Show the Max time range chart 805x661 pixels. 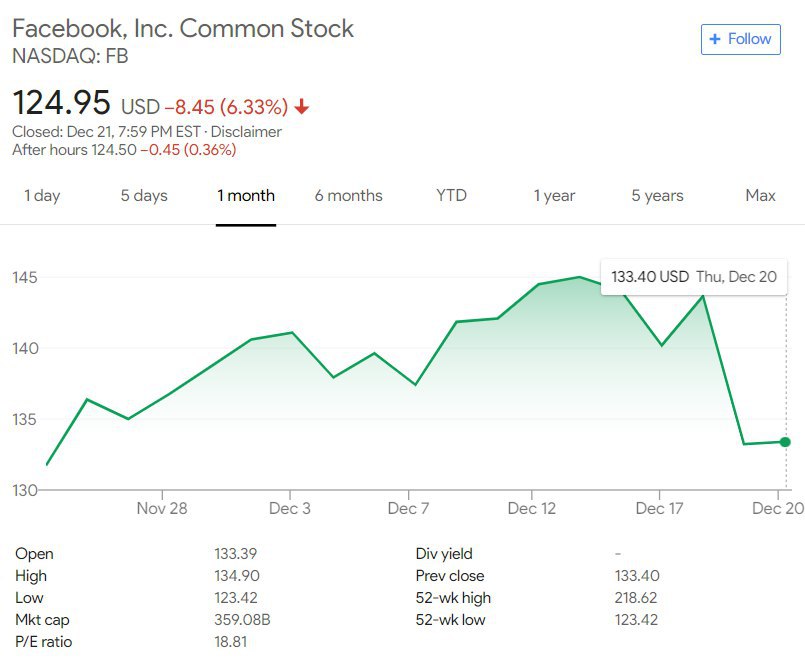point(760,196)
